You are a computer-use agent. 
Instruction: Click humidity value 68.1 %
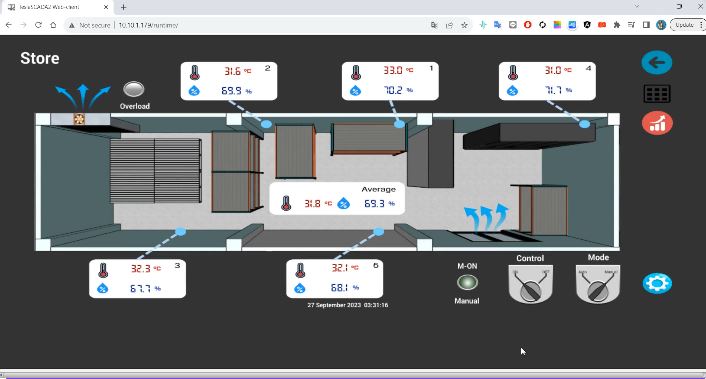click(x=344, y=287)
